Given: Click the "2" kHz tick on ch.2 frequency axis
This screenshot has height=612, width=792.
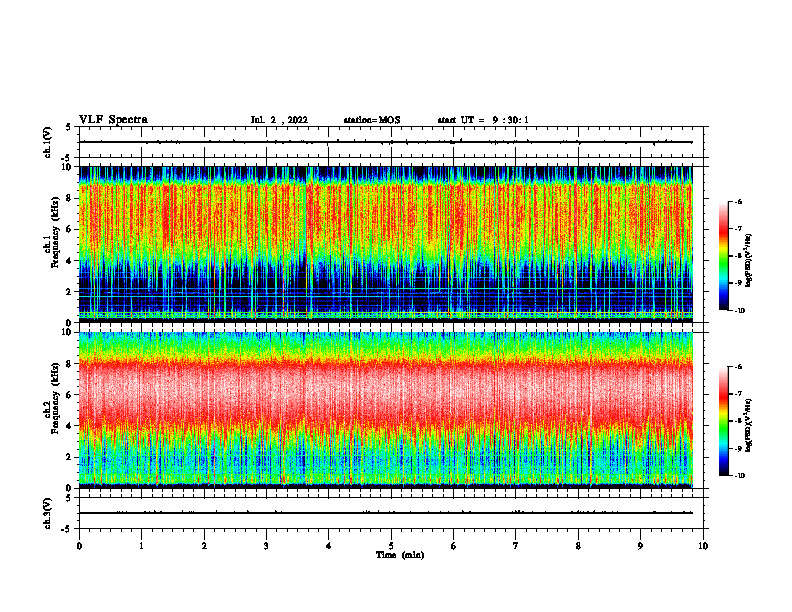Looking at the screenshot, I should [x=70, y=457].
